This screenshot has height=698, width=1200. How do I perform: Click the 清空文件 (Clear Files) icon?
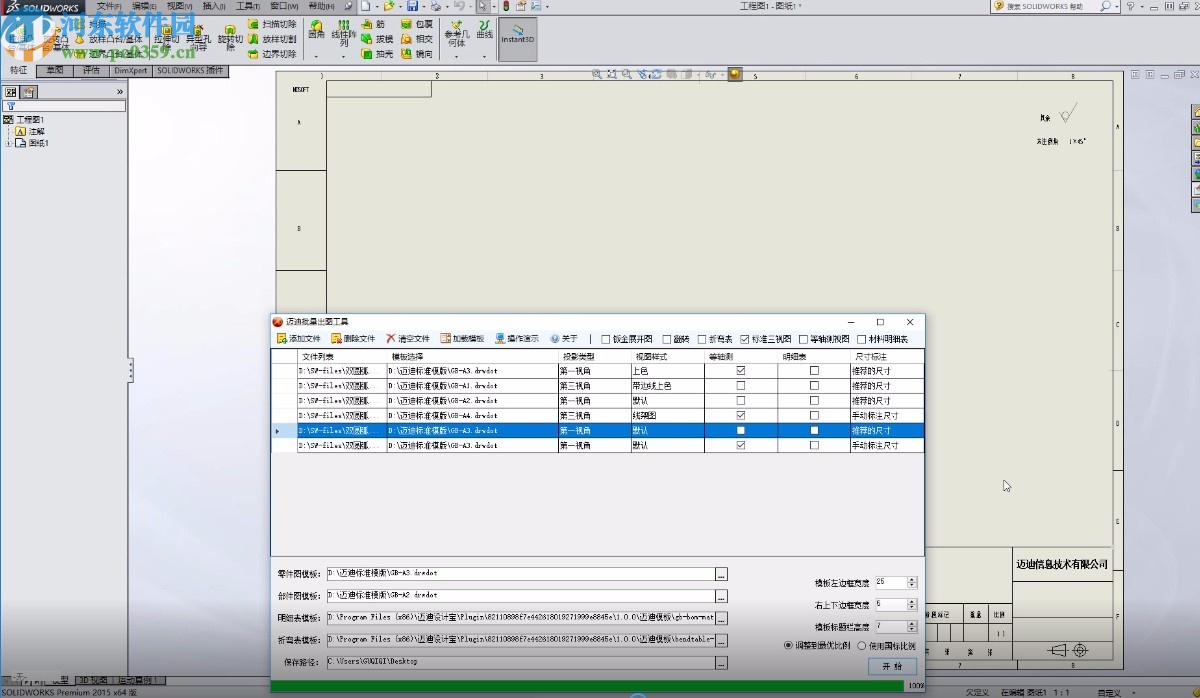click(x=391, y=339)
